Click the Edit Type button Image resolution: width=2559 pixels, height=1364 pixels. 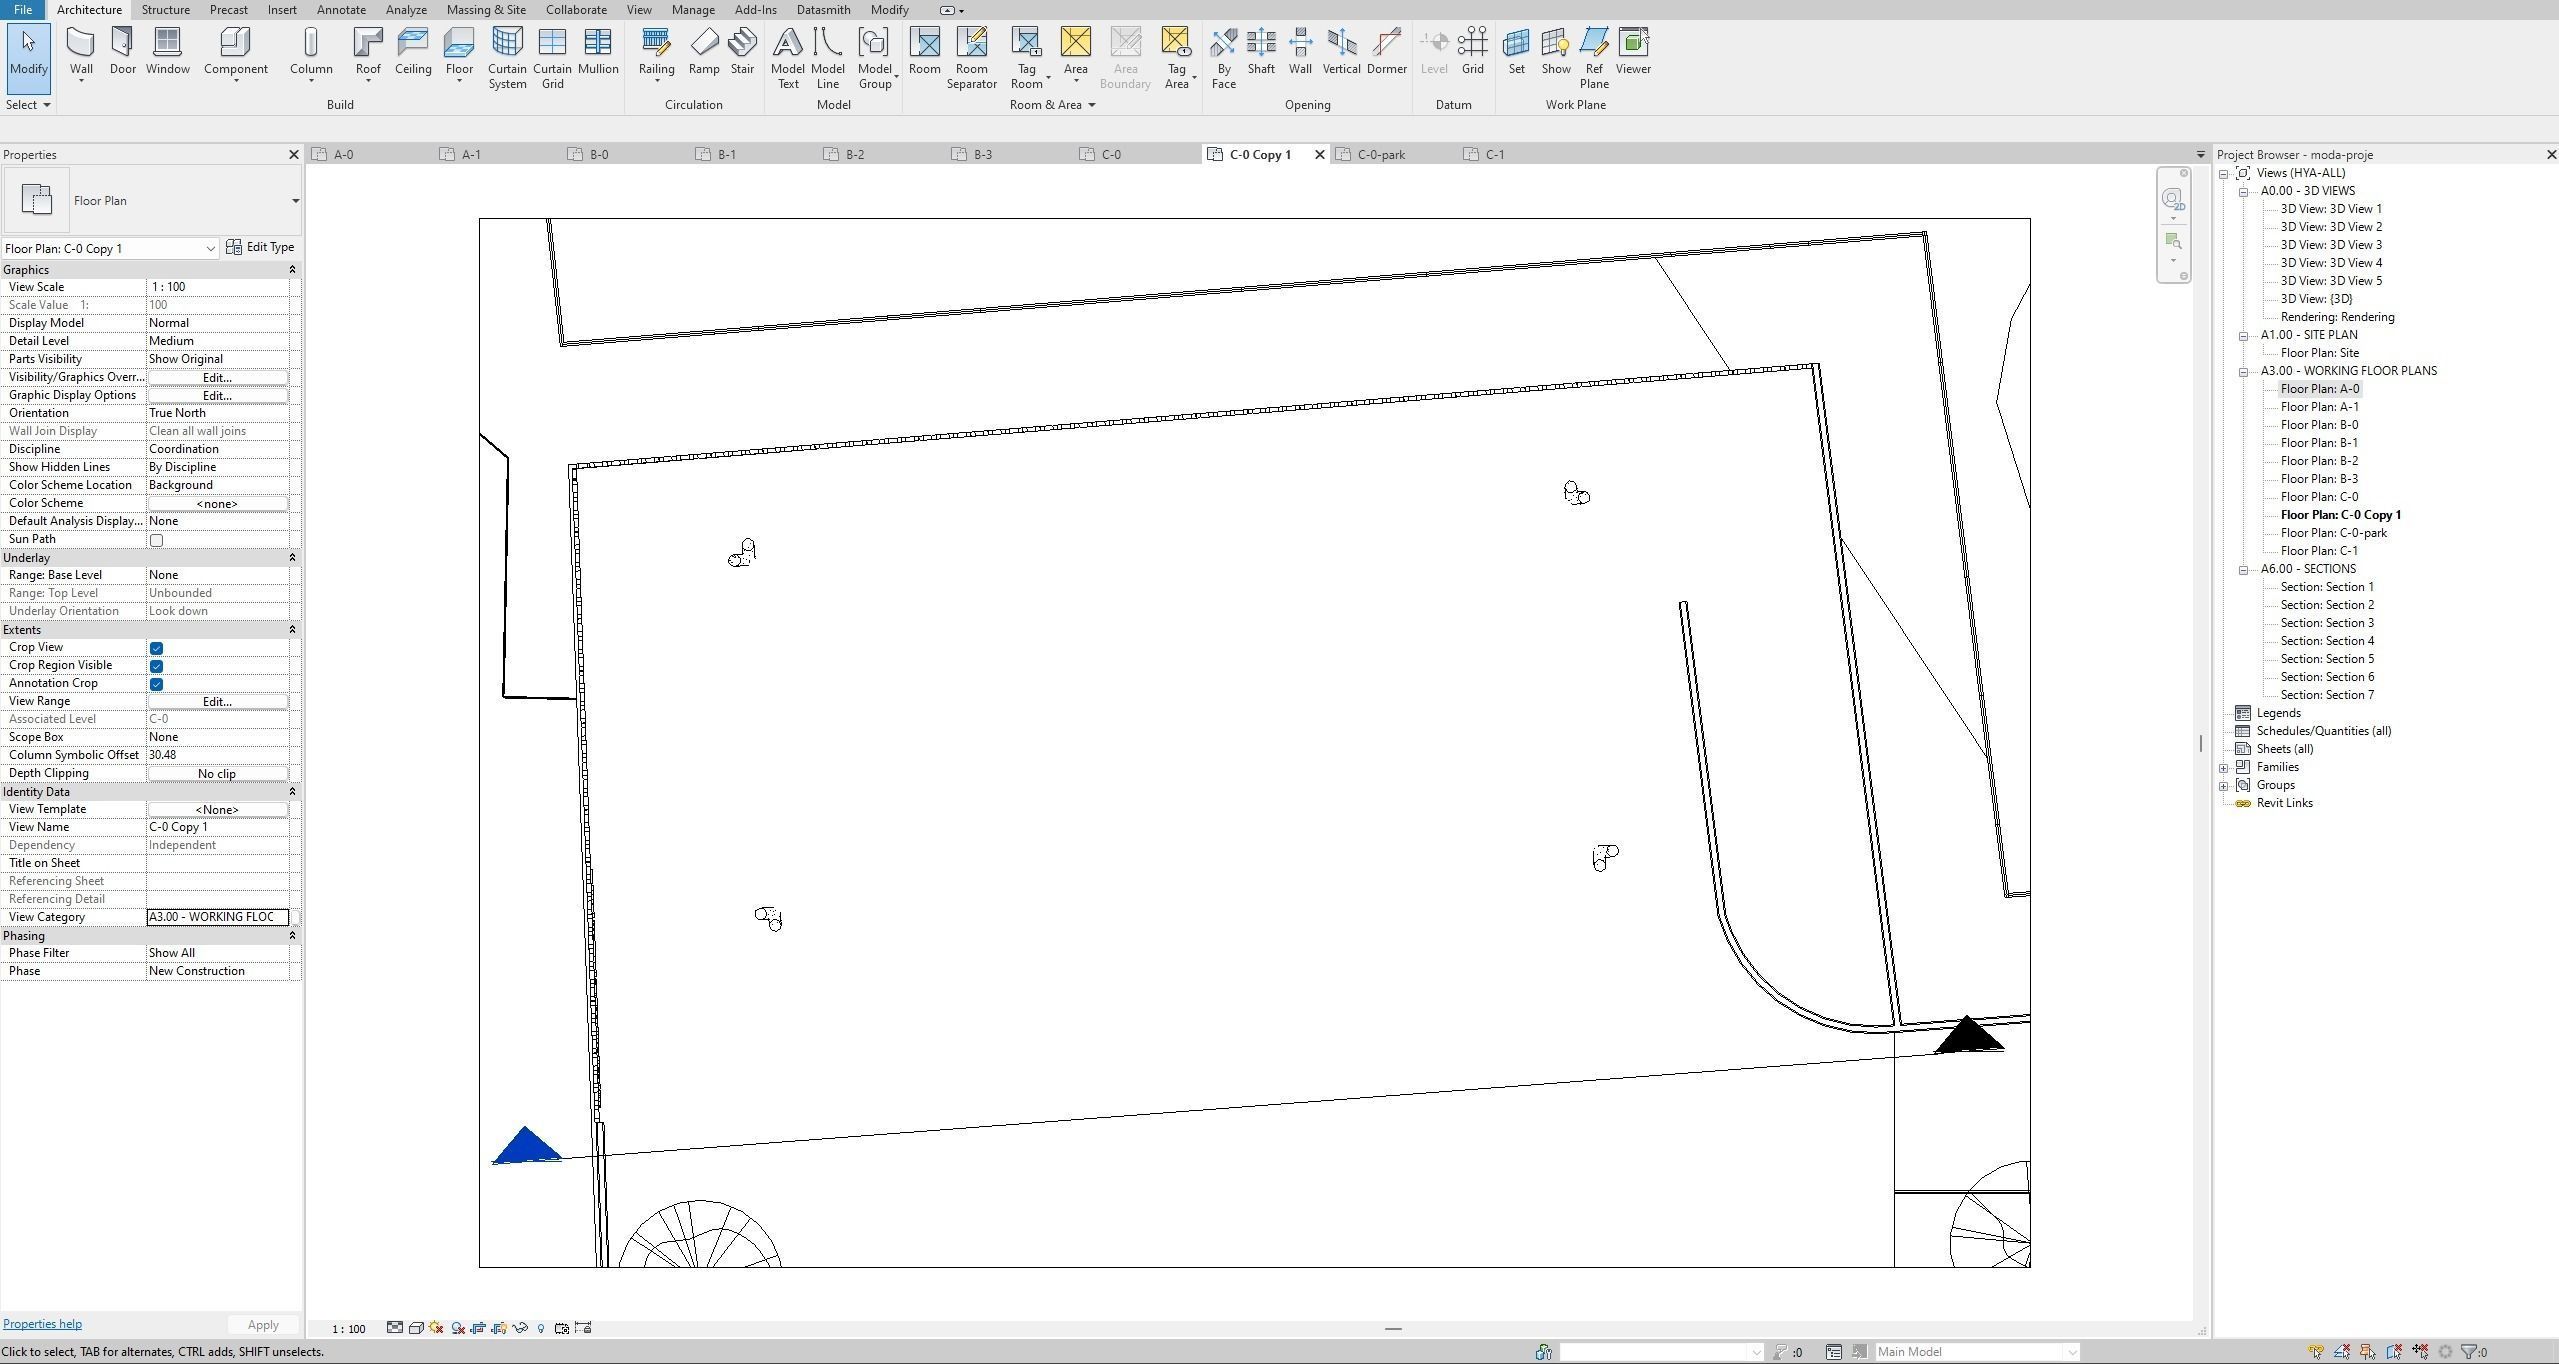[x=261, y=247]
